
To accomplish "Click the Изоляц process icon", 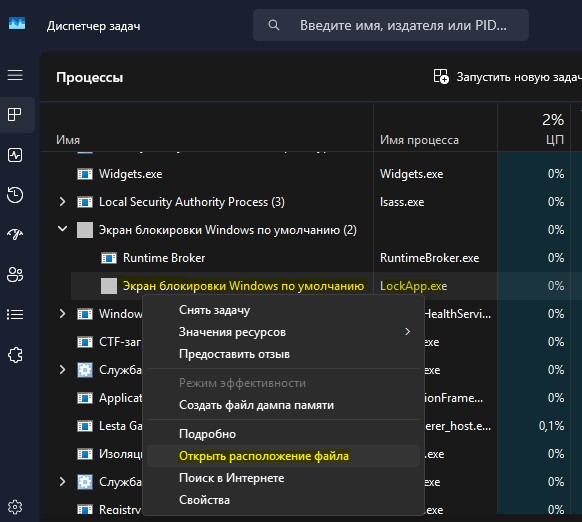I will pyautogui.click(x=85, y=454).
